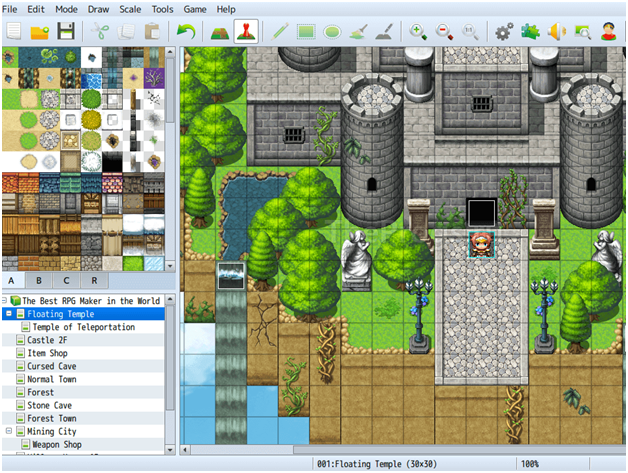The height and width of the screenshot is (473, 628).
Task: Click the Copy icon
Action: tap(126, 31)
